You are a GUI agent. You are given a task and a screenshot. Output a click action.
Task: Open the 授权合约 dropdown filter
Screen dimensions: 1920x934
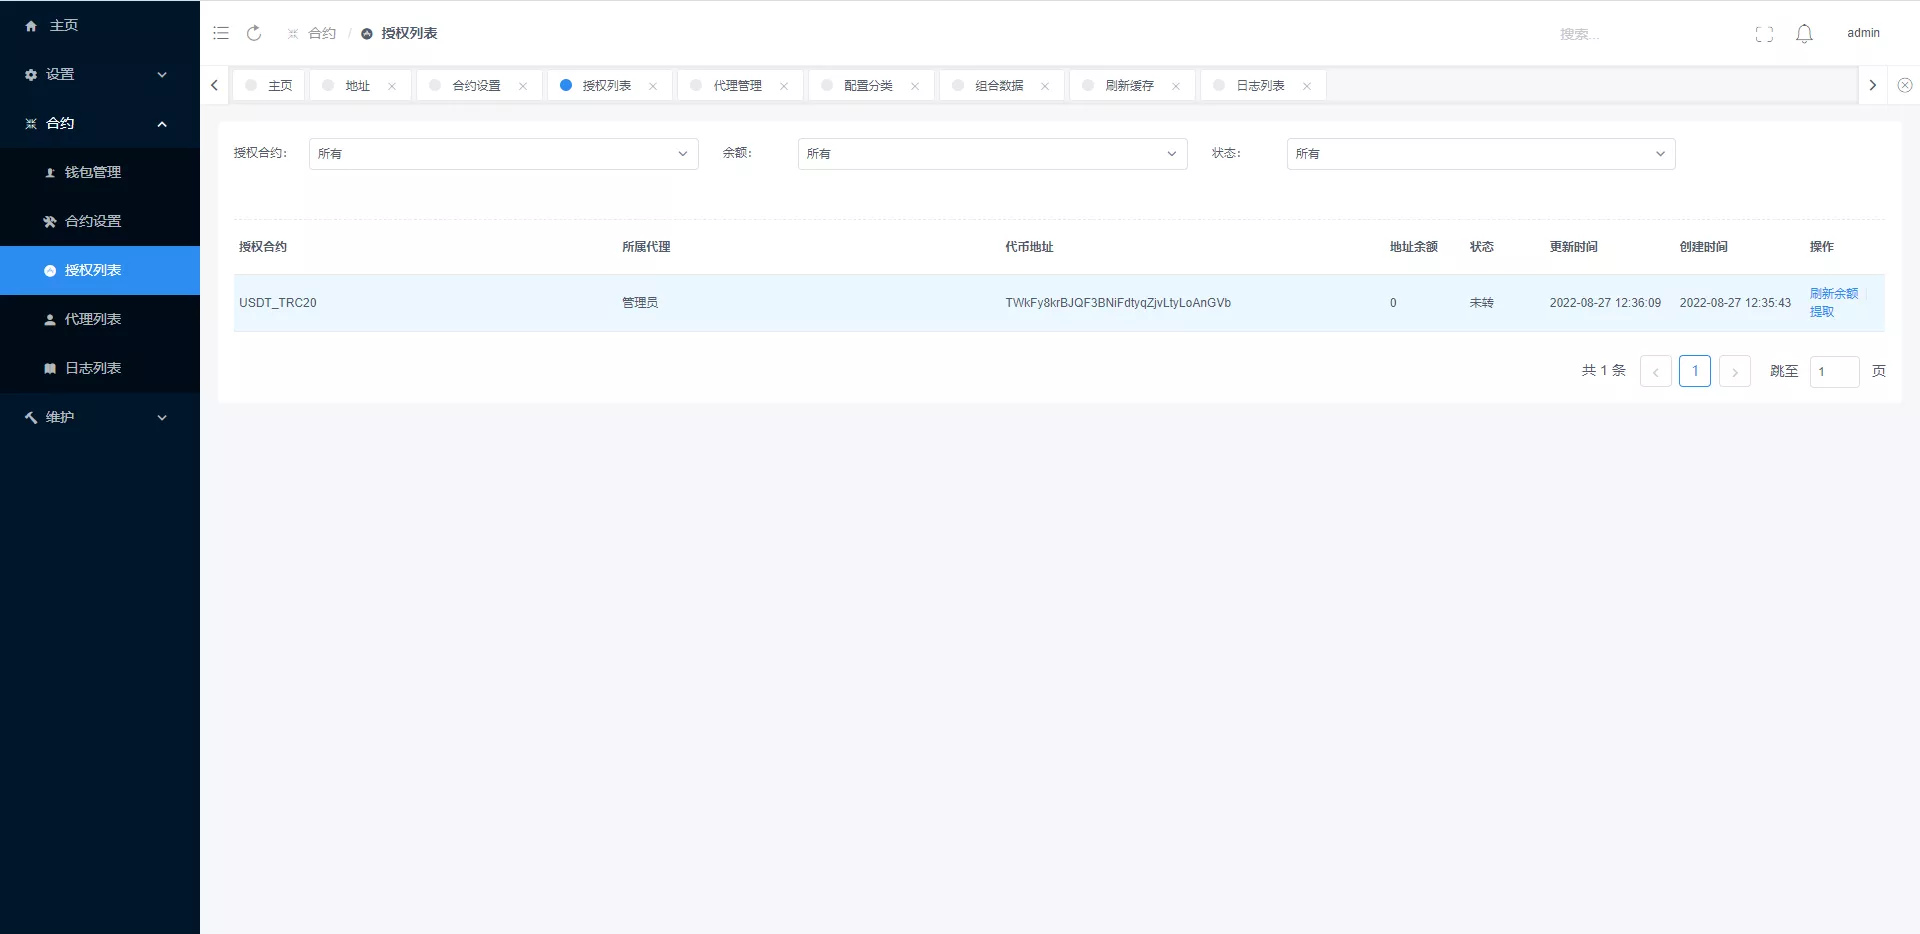503,154
